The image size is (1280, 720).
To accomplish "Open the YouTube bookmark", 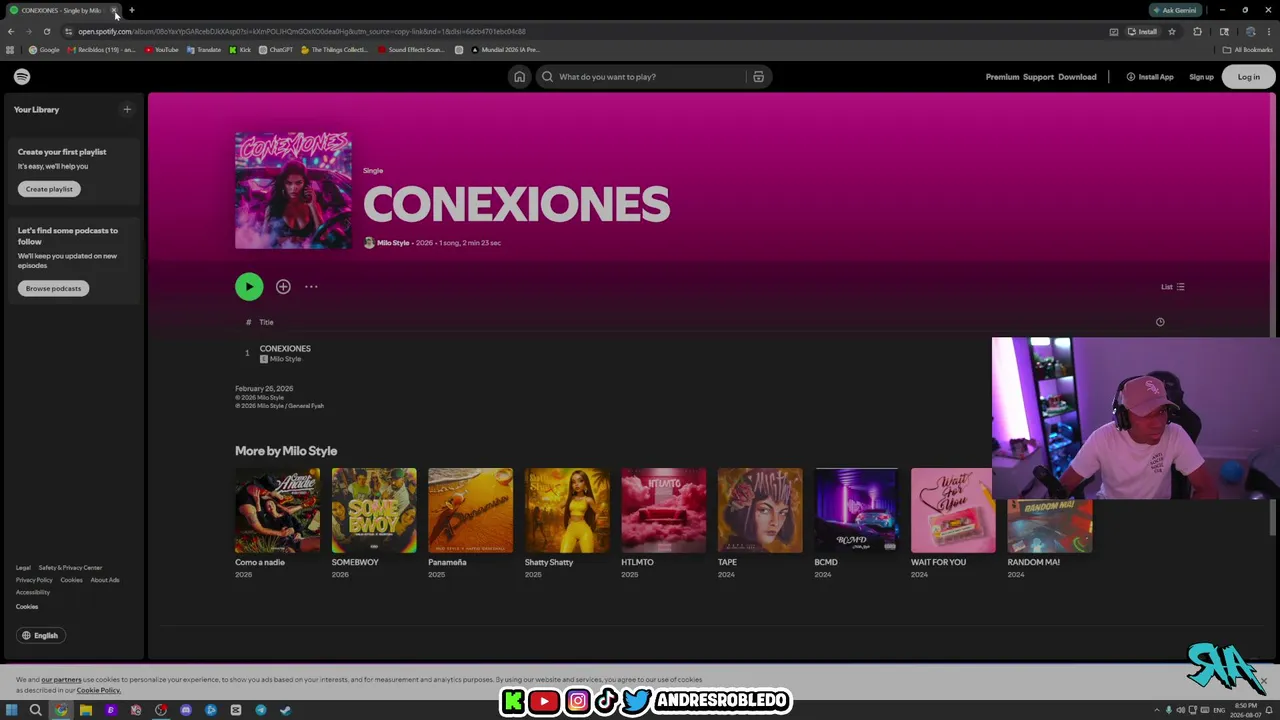I will [161, 50].
